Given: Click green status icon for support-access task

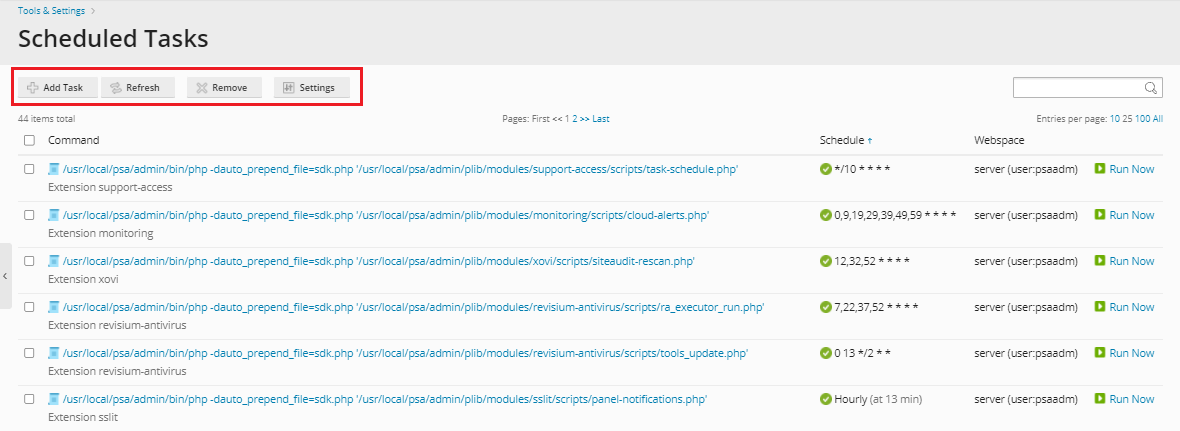Looking at the screenshot, I should click(826, 169).
